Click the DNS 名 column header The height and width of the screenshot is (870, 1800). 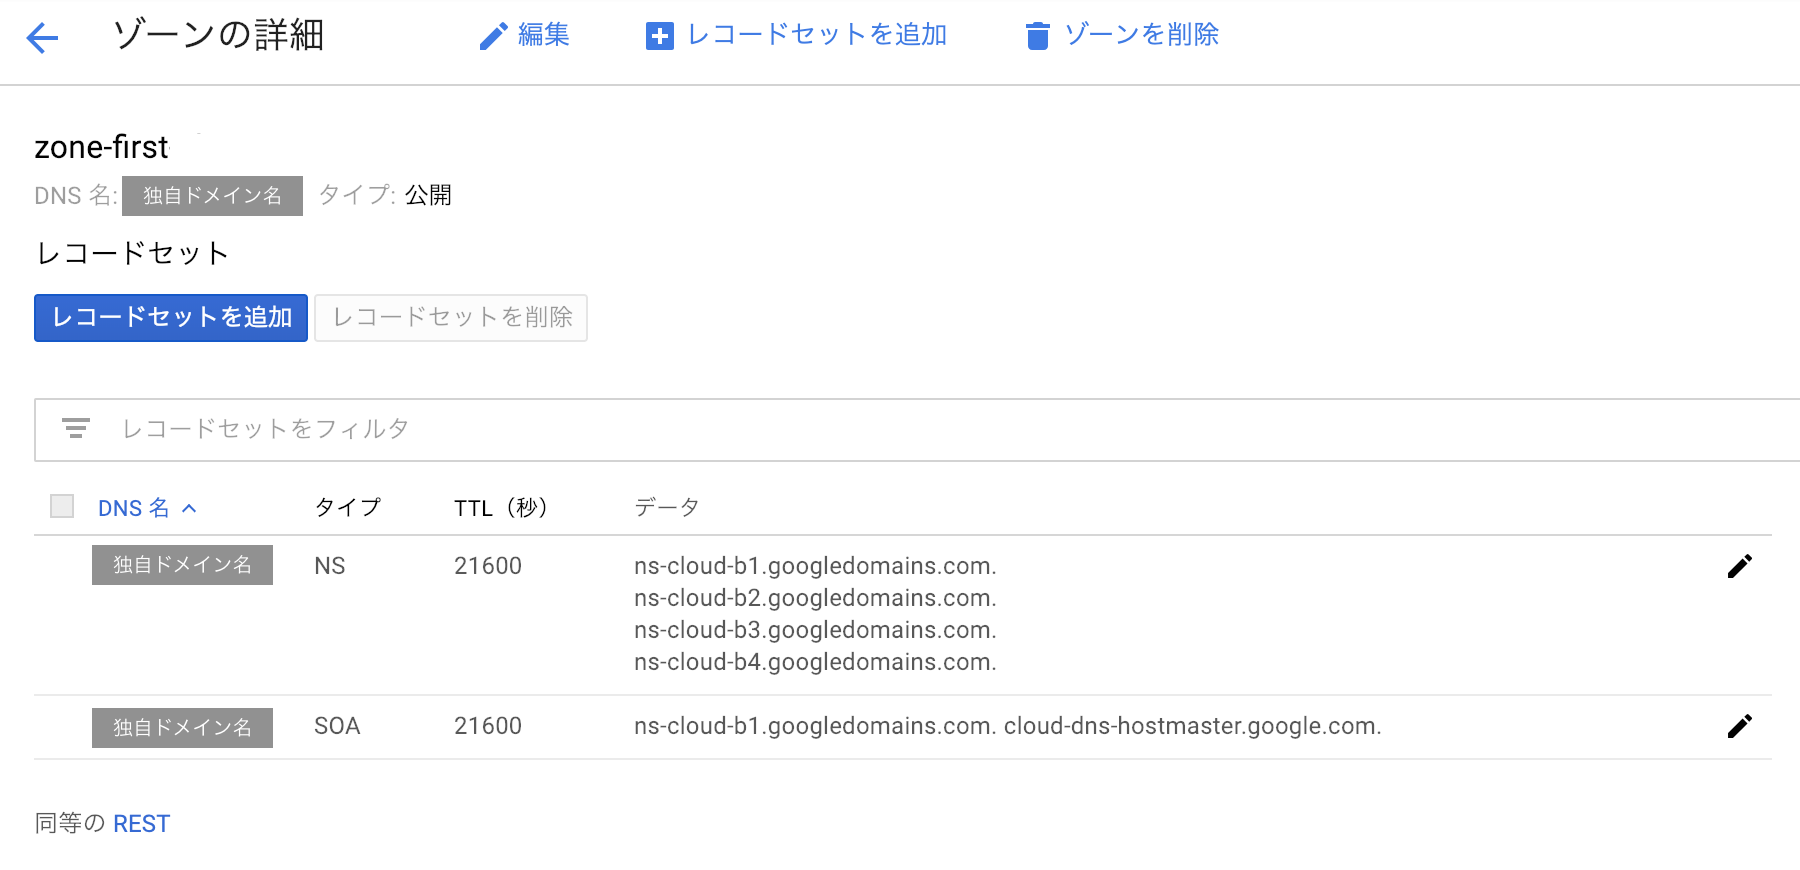coord(134,508)
